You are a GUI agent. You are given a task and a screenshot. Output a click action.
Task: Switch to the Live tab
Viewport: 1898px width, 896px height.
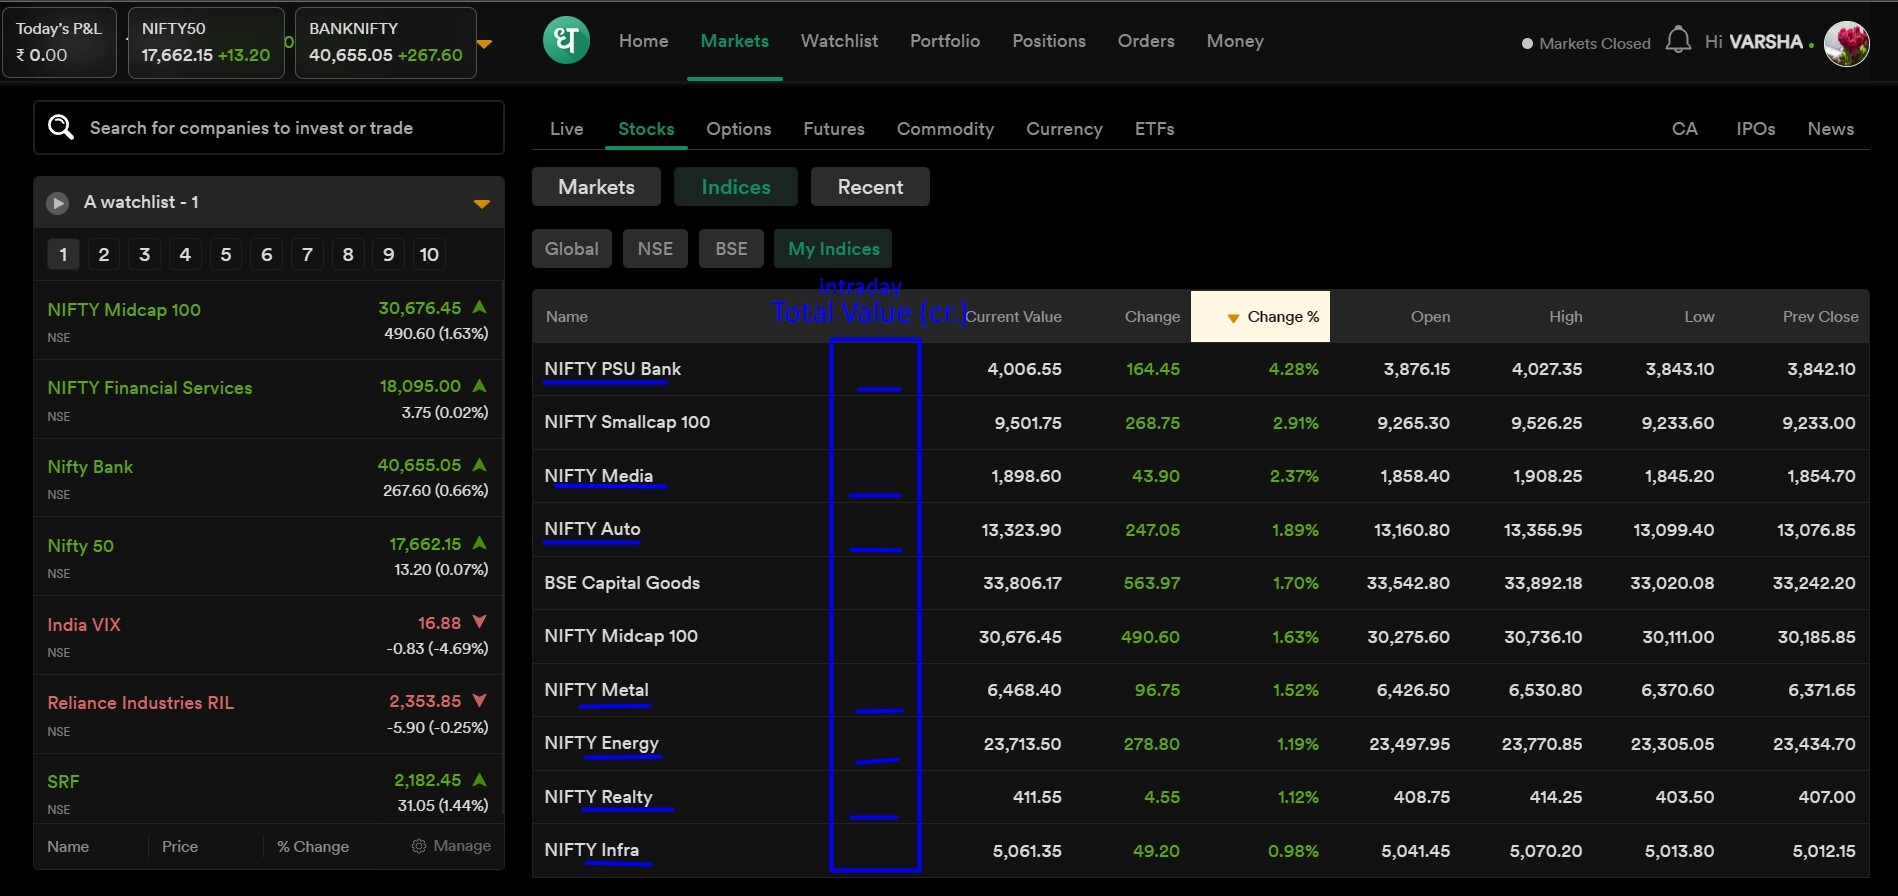pos(566,129)
